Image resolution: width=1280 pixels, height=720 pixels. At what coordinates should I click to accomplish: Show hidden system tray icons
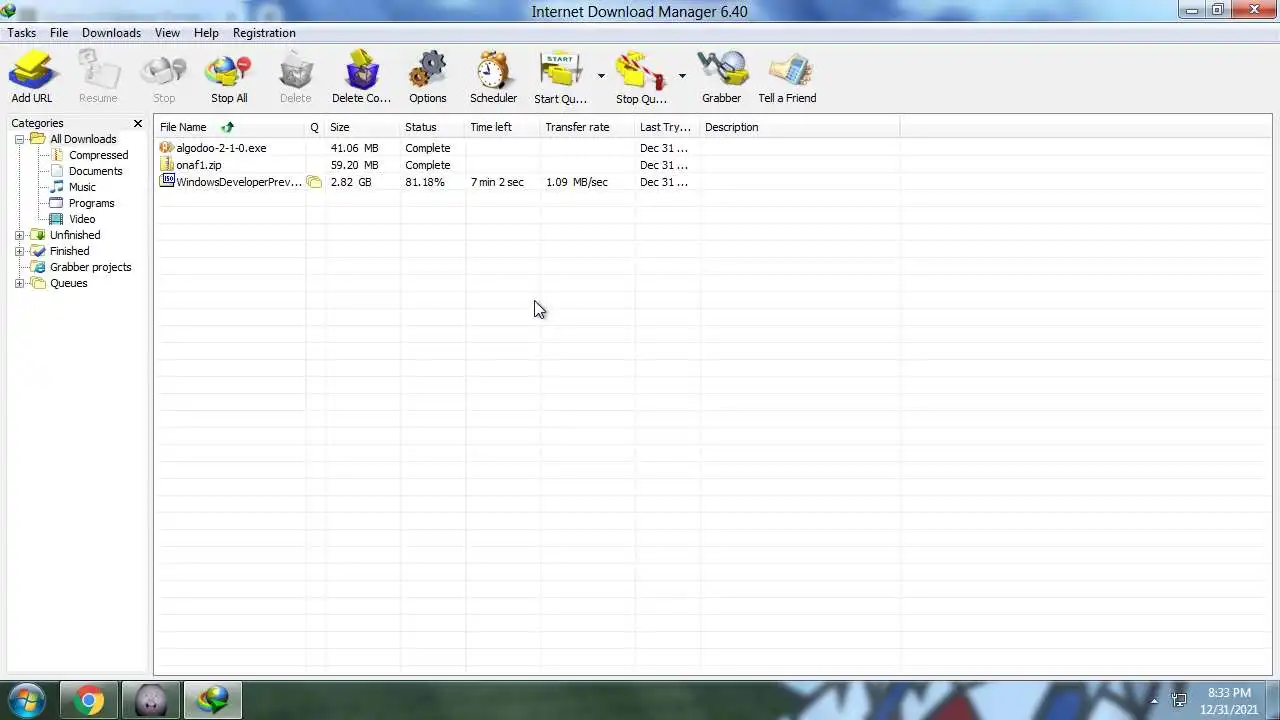click(x=1154, y=701)
